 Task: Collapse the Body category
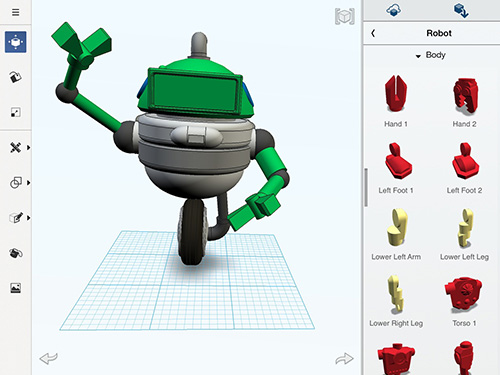430,55
